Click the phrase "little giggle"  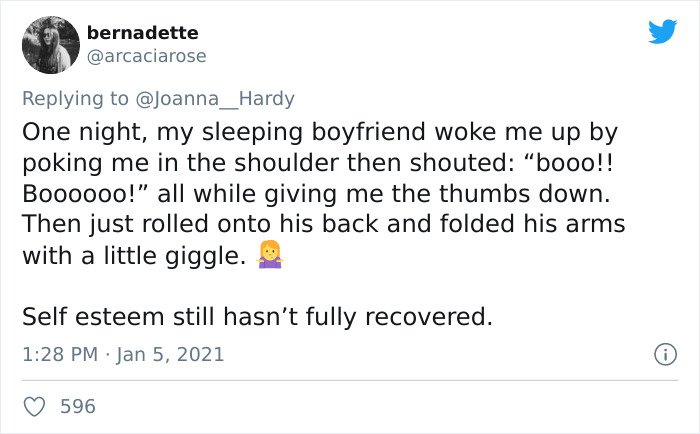click(175, 256)
